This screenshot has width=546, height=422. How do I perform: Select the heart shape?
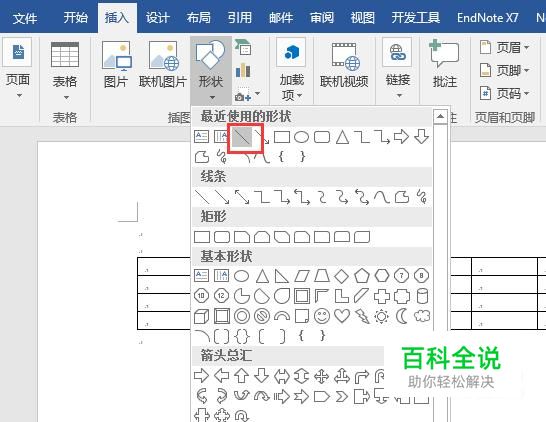(x=342, y=316)
